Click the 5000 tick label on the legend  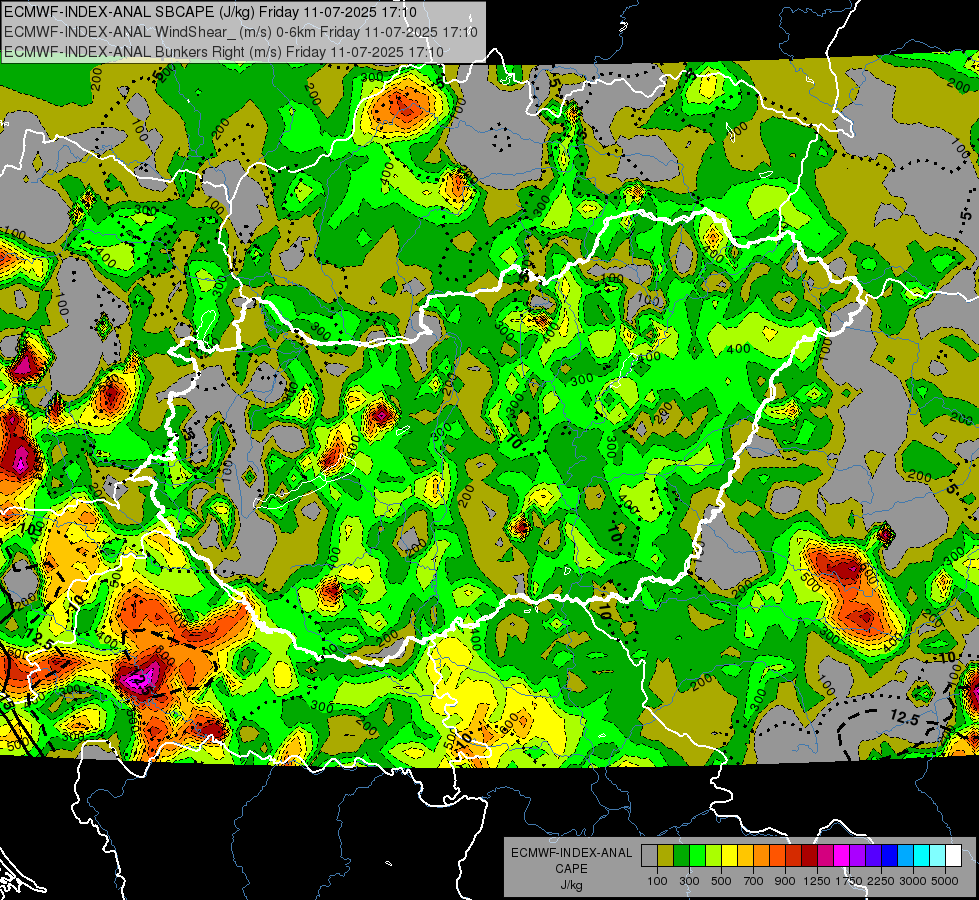(x=945, y=881)
